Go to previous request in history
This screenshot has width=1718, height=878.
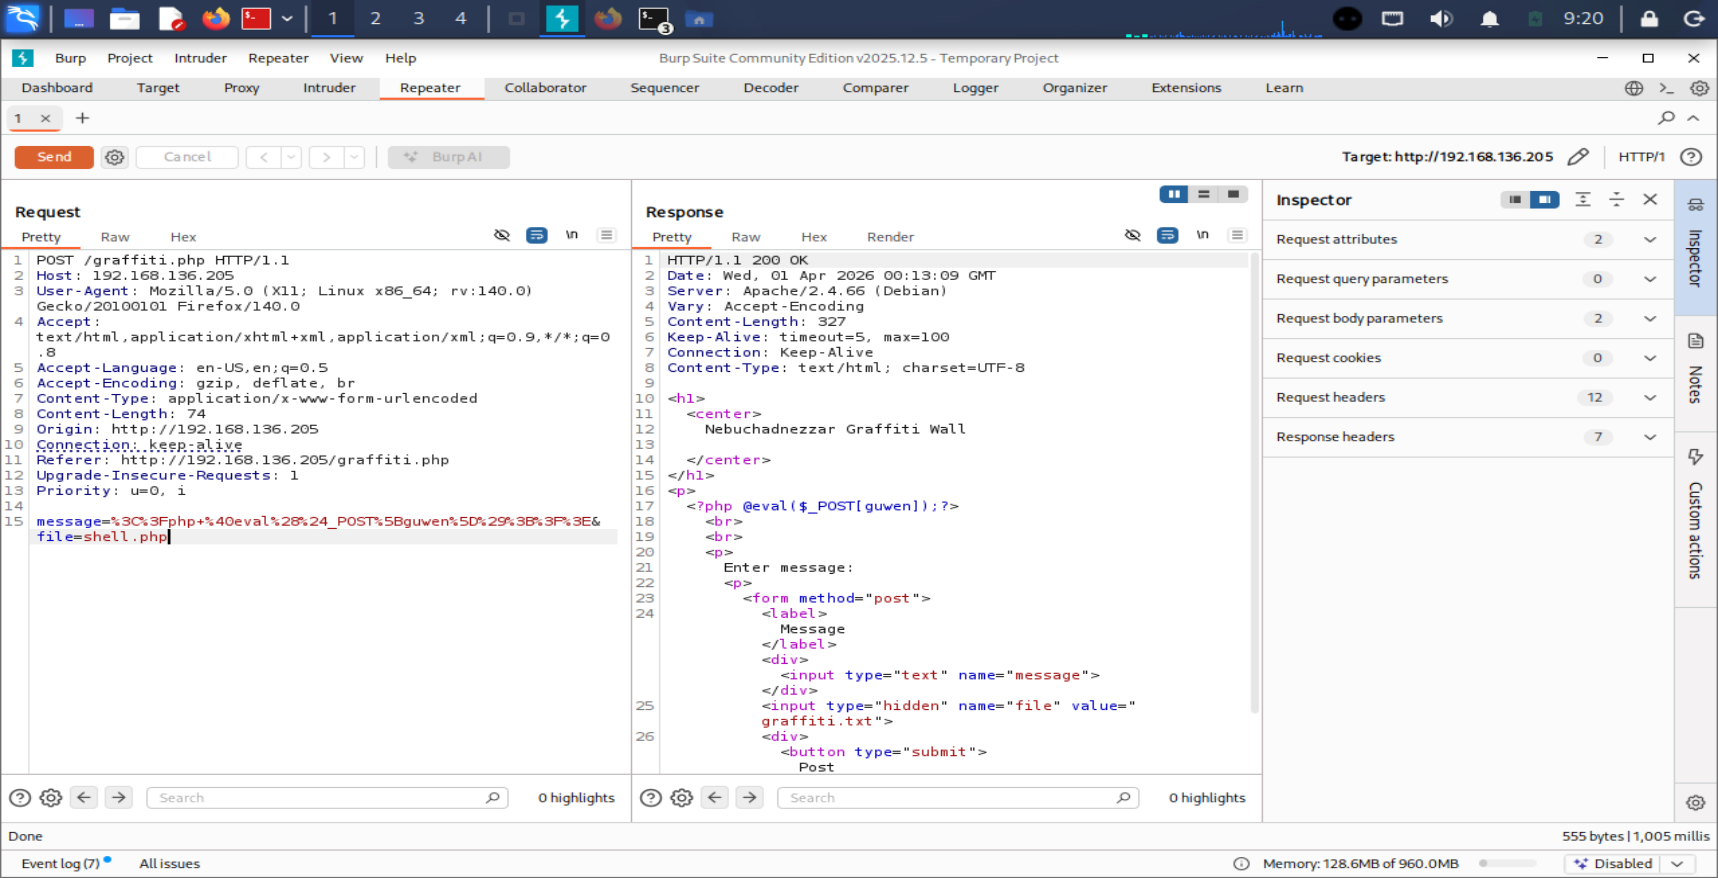tap(264, 157)
